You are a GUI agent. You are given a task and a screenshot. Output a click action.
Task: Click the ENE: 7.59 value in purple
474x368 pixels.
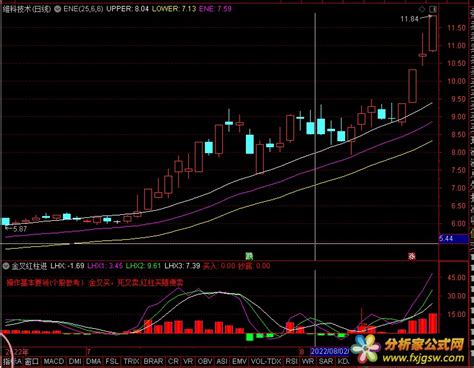coord(215,9)
